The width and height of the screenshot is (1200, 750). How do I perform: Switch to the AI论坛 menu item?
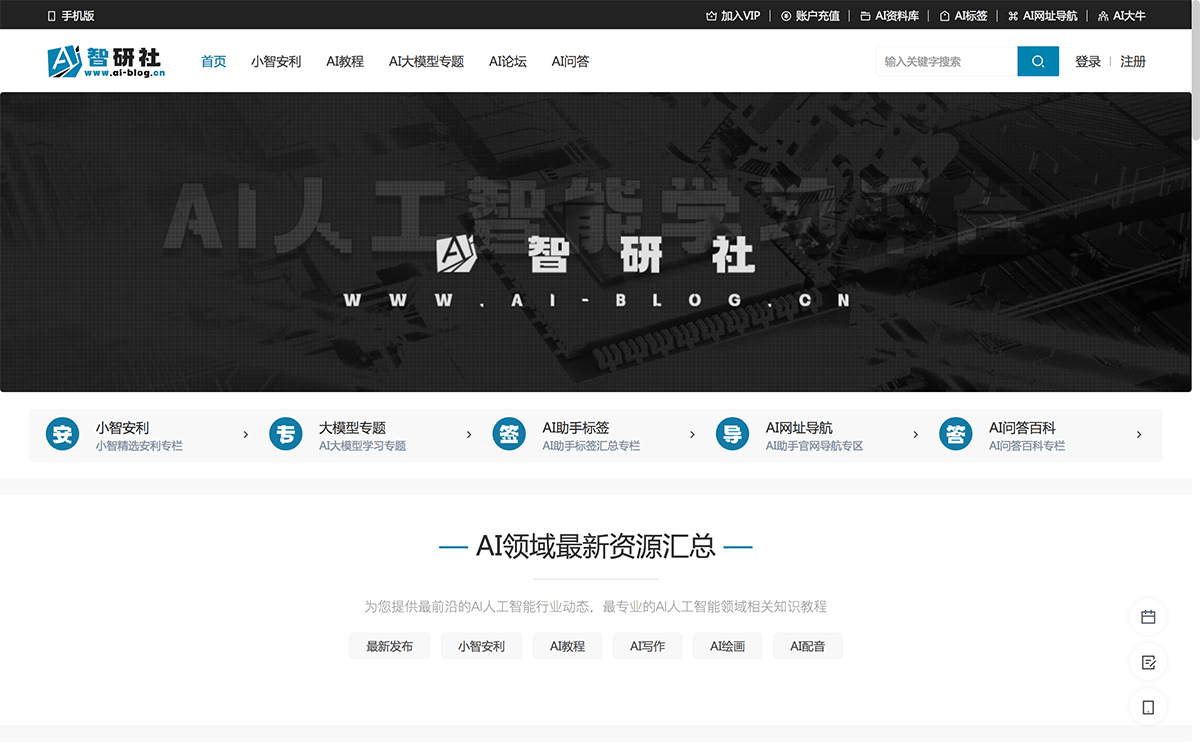pos(507,61)
